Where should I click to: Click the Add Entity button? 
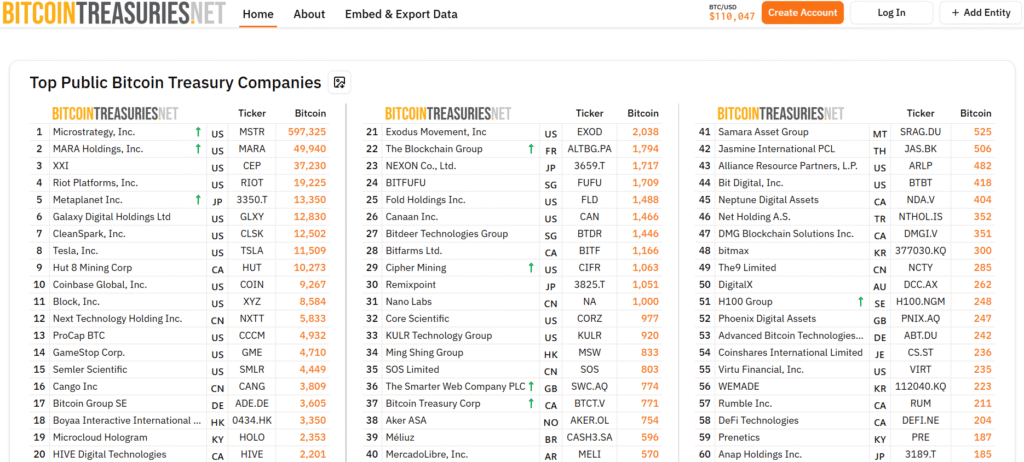click(980, 13)
